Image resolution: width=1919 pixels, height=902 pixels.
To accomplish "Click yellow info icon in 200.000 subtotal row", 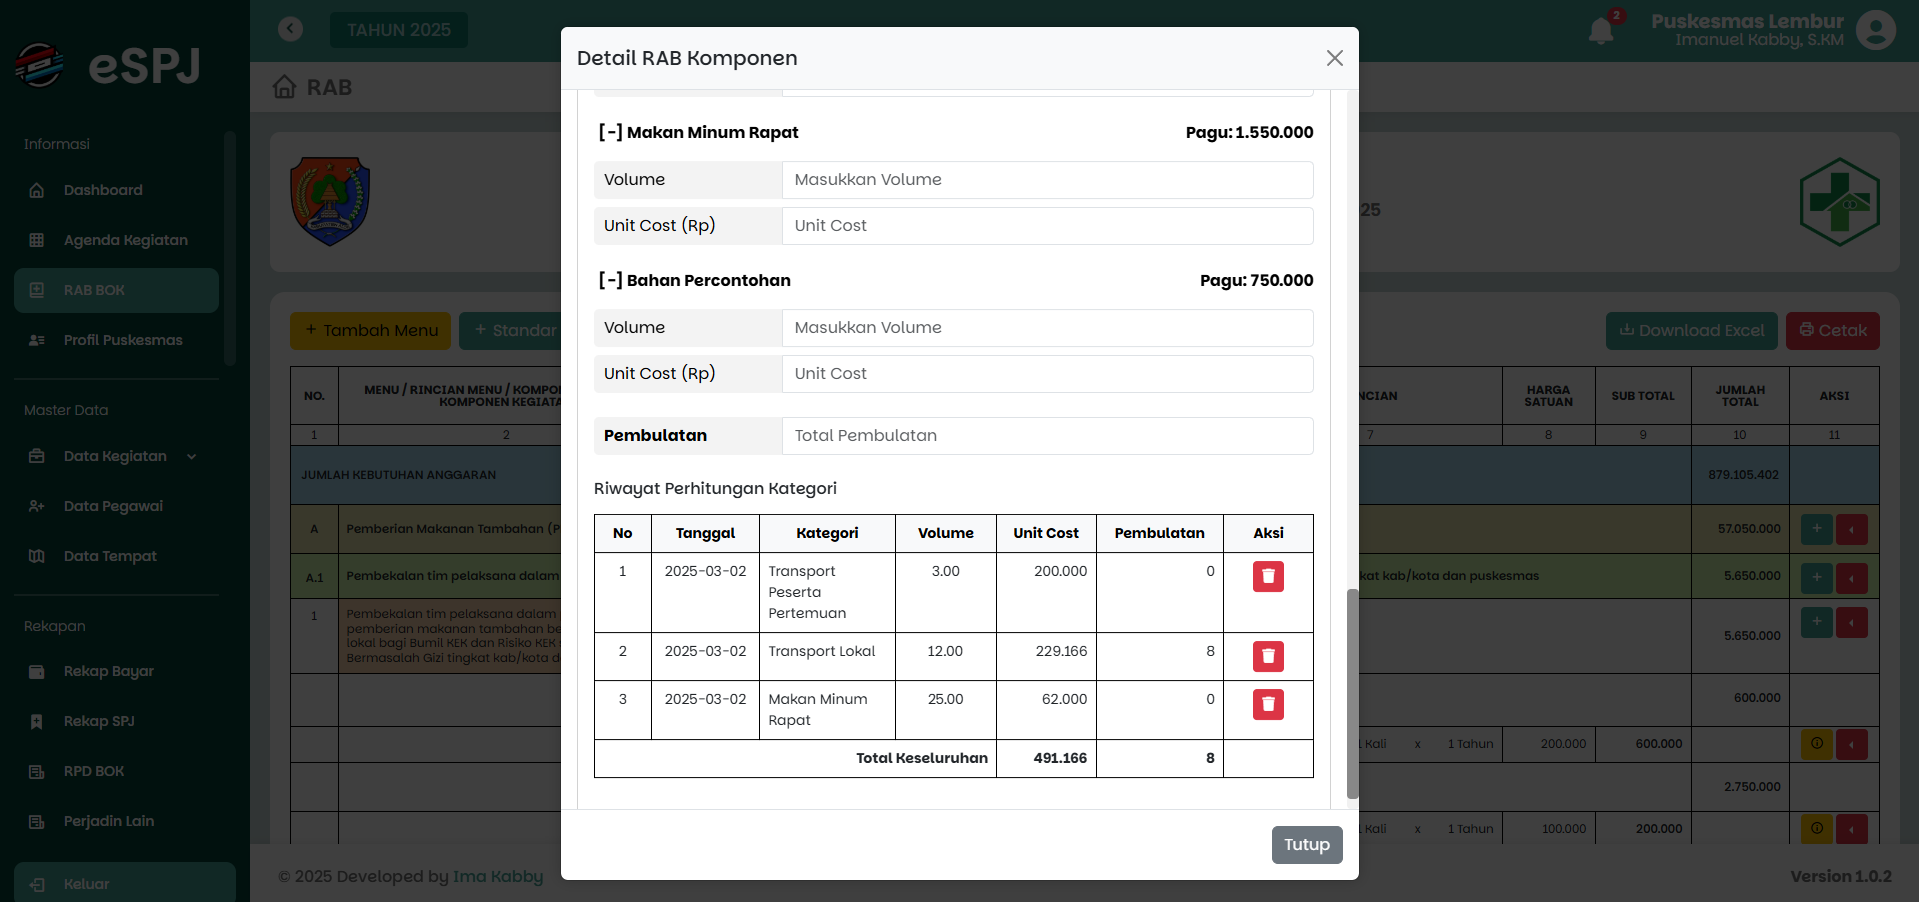I will [1817, 829].
